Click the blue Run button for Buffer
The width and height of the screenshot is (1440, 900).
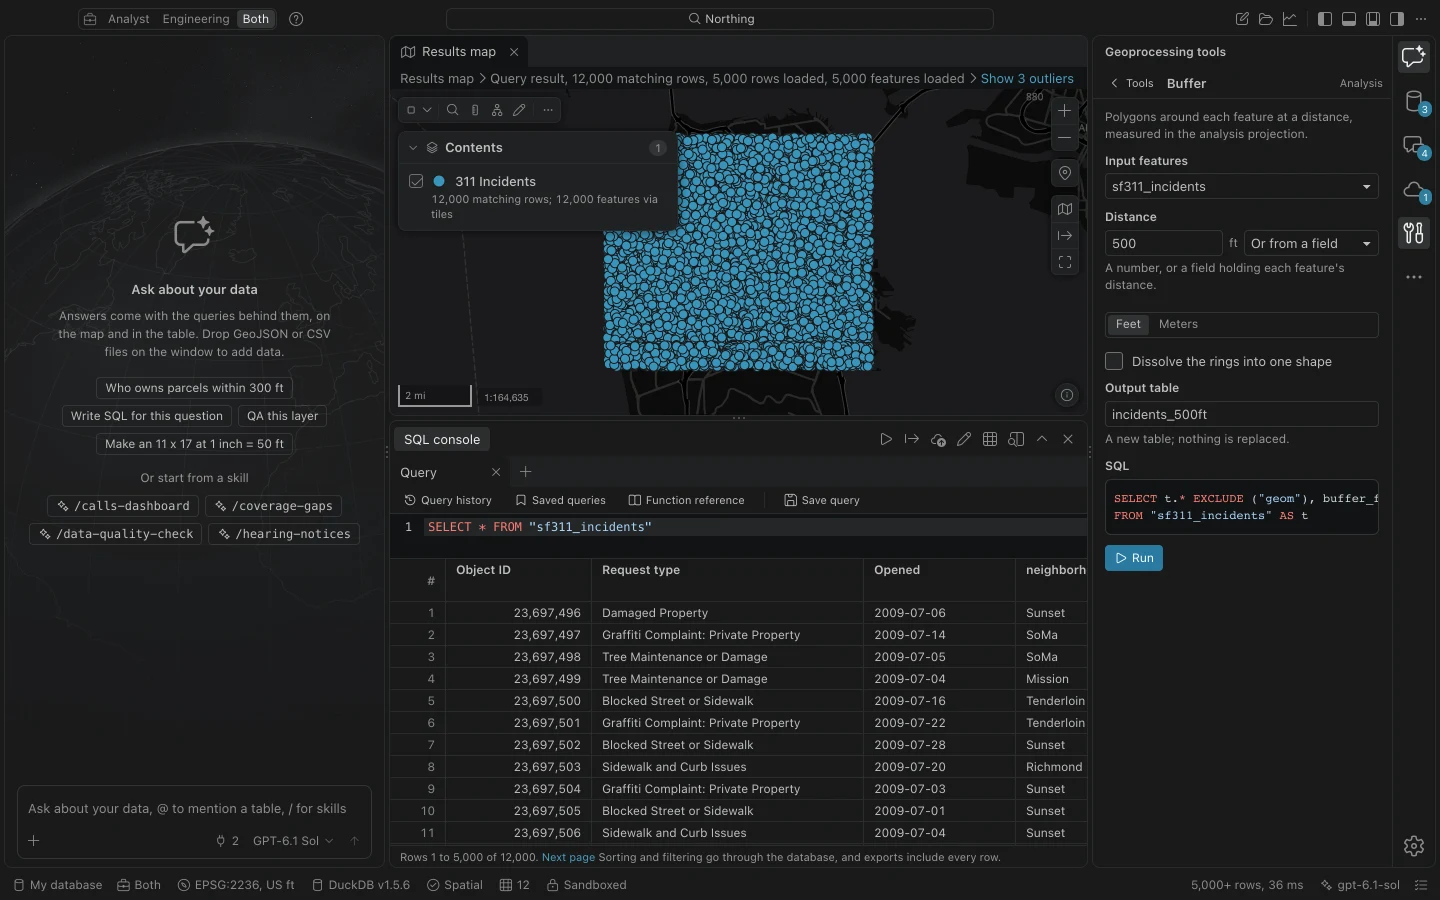tap(1134, 558)
